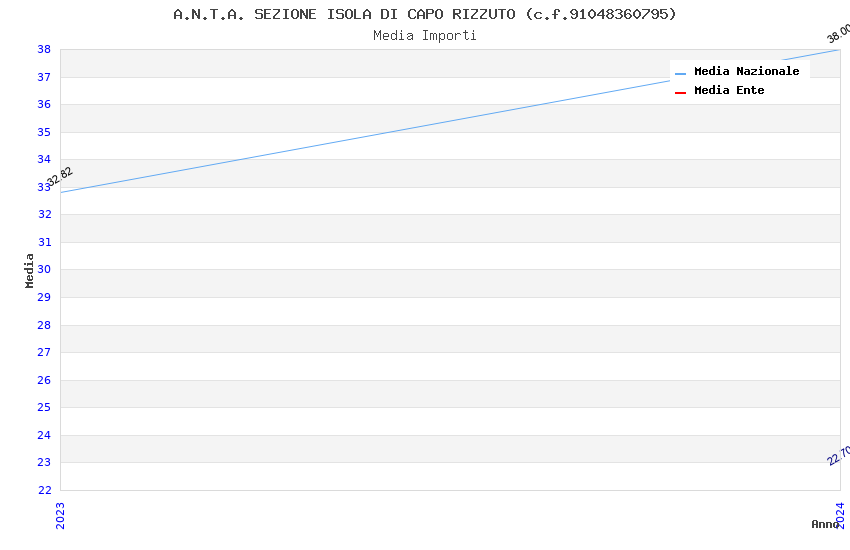The image size is (850, 550).
Task: Click the Anno axis title
Action: [x=825, y=524]
